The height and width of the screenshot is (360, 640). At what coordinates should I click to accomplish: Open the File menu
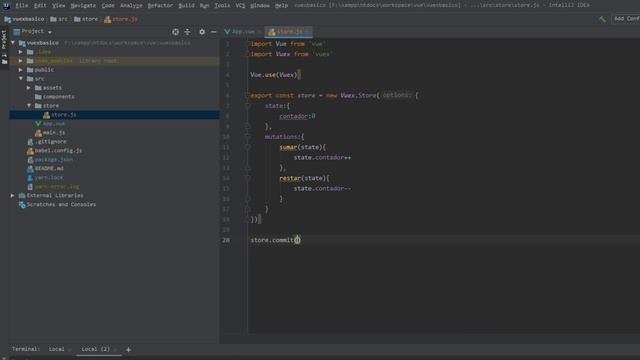coord(22,5)
